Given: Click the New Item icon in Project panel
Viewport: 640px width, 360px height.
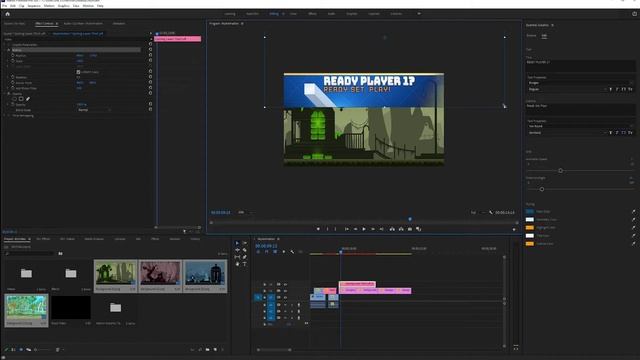Looking at the screenshot, I should pos(215,350).
